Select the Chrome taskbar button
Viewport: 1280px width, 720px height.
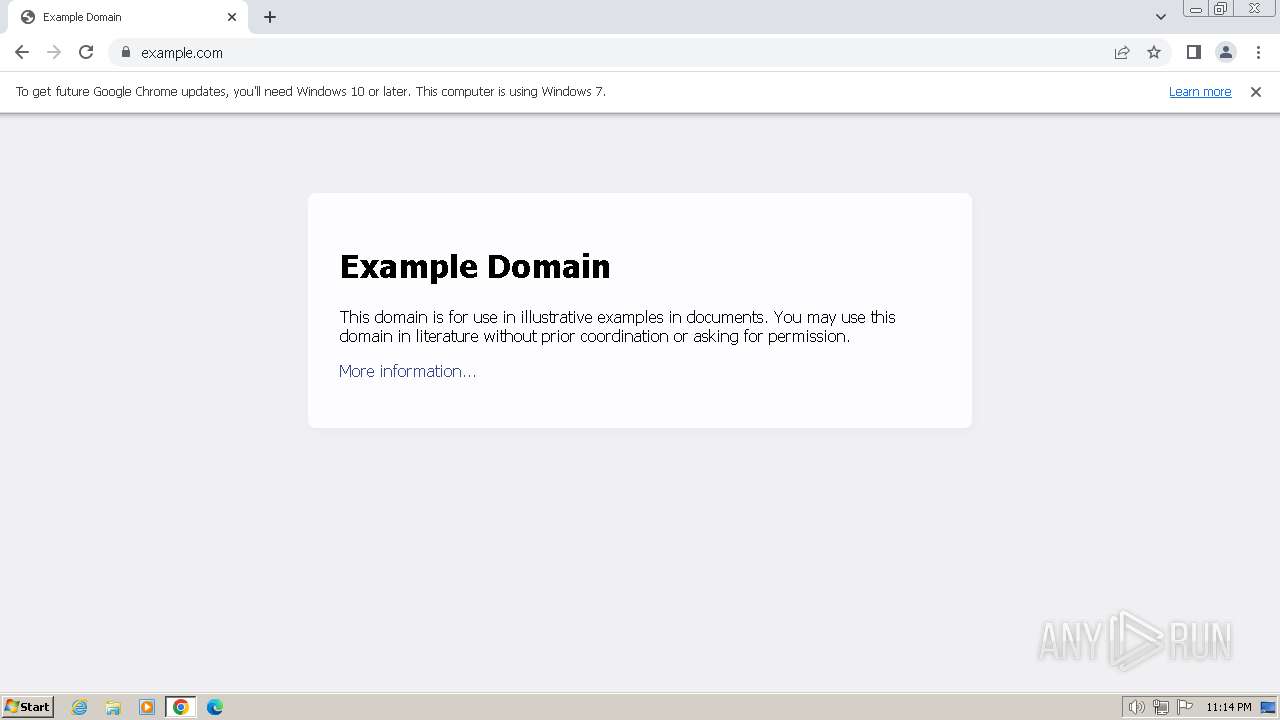click(x=181, y=707)
